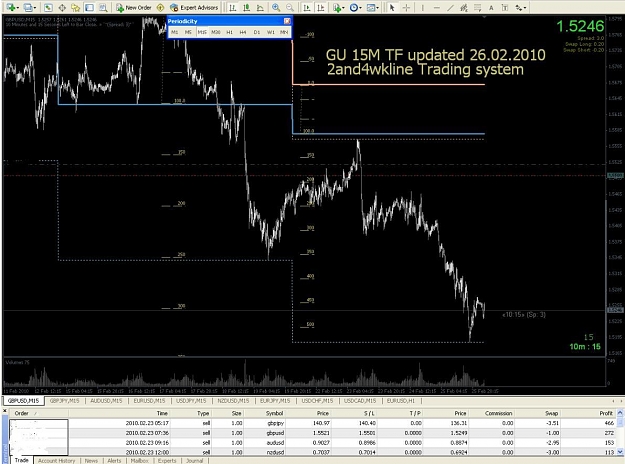The height and width of the screenshot is (464, 625).
Task: Open the MetaEditor yellow diamond icon
Action: point(160,8)
